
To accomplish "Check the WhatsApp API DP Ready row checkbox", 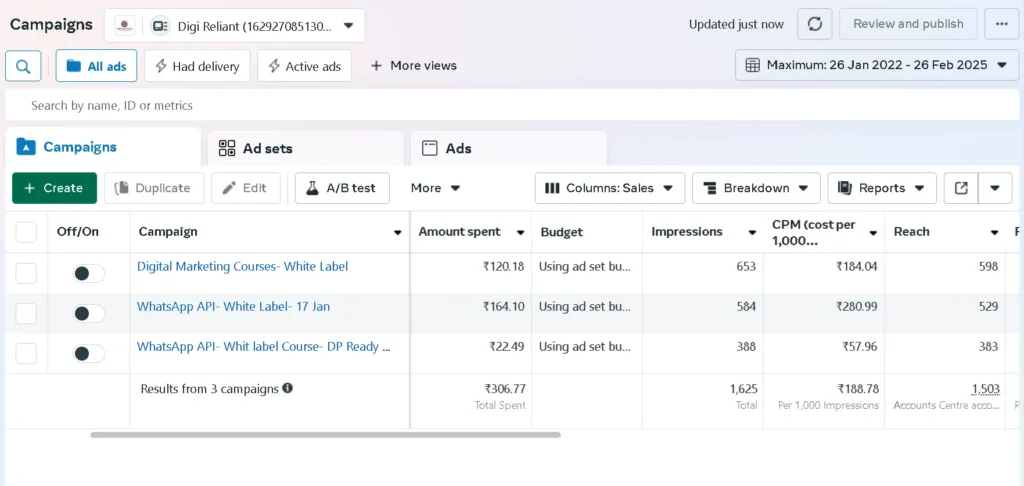I will [x=26, y=353].
